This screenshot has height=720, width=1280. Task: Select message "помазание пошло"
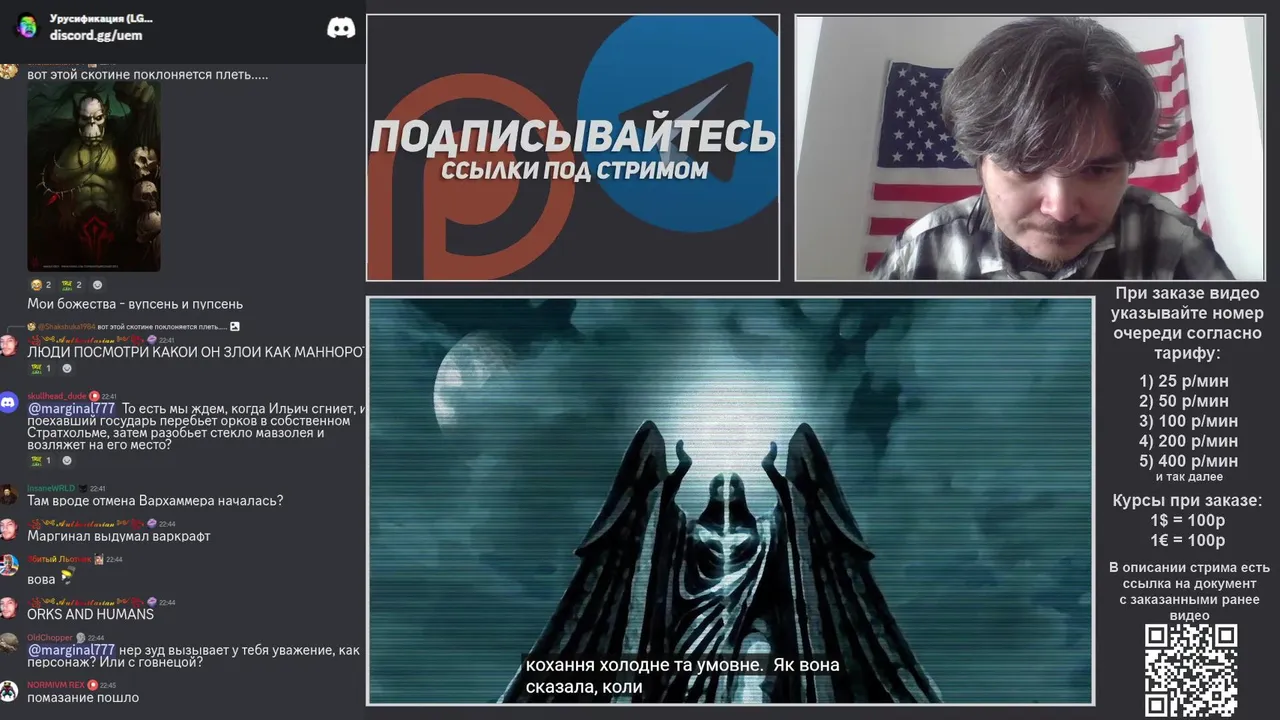pyautogui.click(x=83, y=698)
